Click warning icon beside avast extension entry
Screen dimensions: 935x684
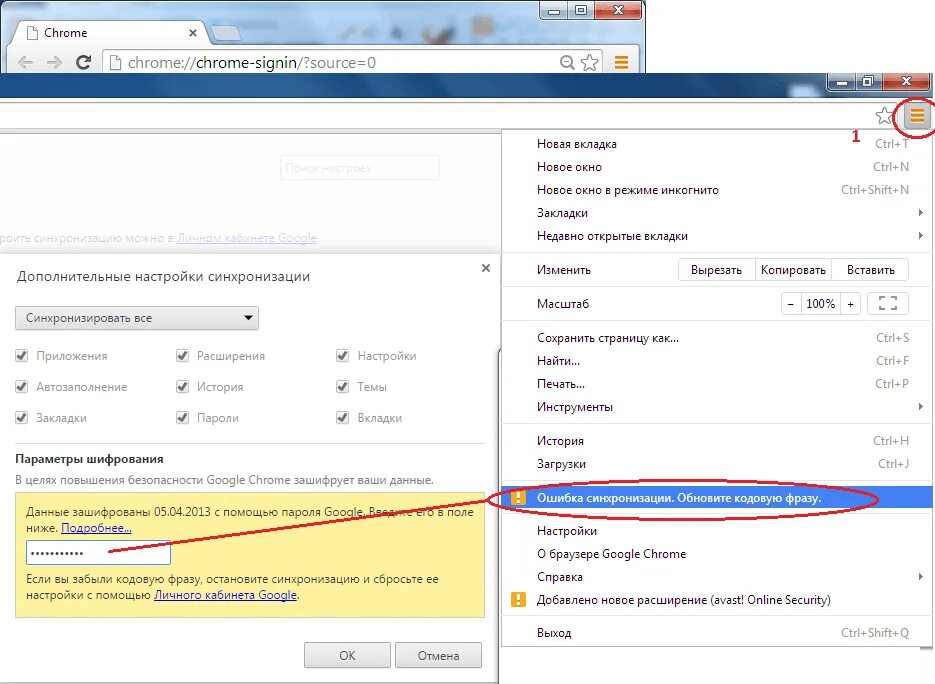[518, 599]
